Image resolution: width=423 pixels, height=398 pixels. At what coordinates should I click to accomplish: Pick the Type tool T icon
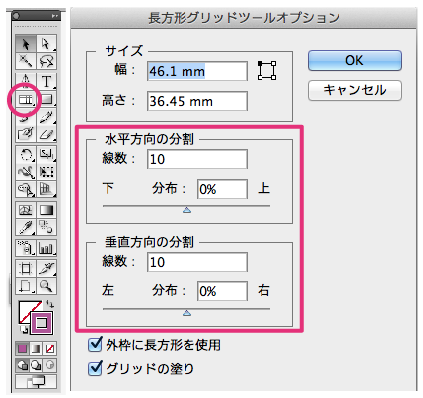tap(46, 81)
